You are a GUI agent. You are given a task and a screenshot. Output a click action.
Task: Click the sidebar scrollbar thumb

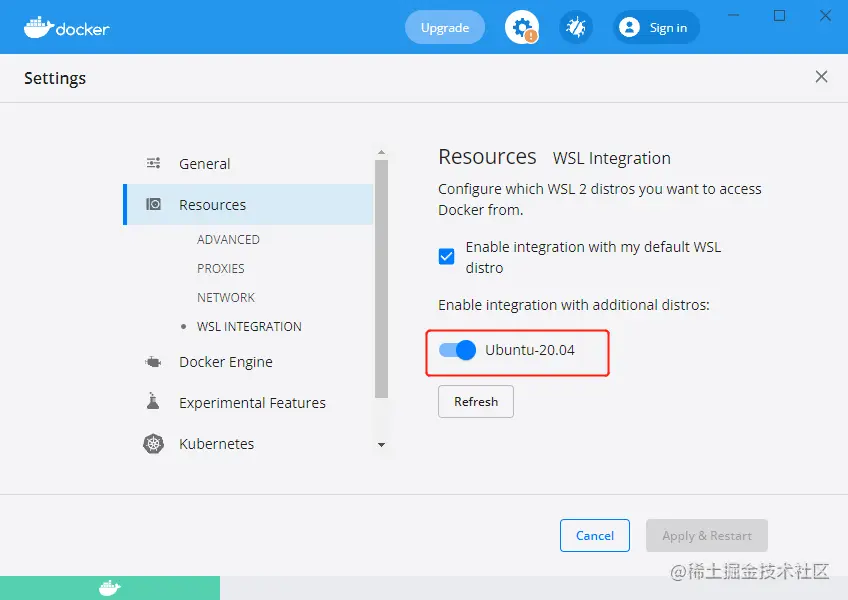[381, 279]
